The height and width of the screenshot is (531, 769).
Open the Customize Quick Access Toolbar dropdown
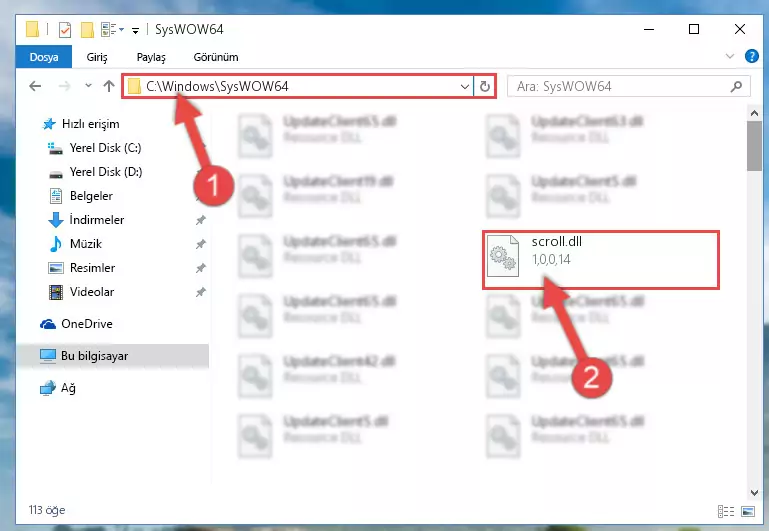pyautogui.click(x=135, y=31)
